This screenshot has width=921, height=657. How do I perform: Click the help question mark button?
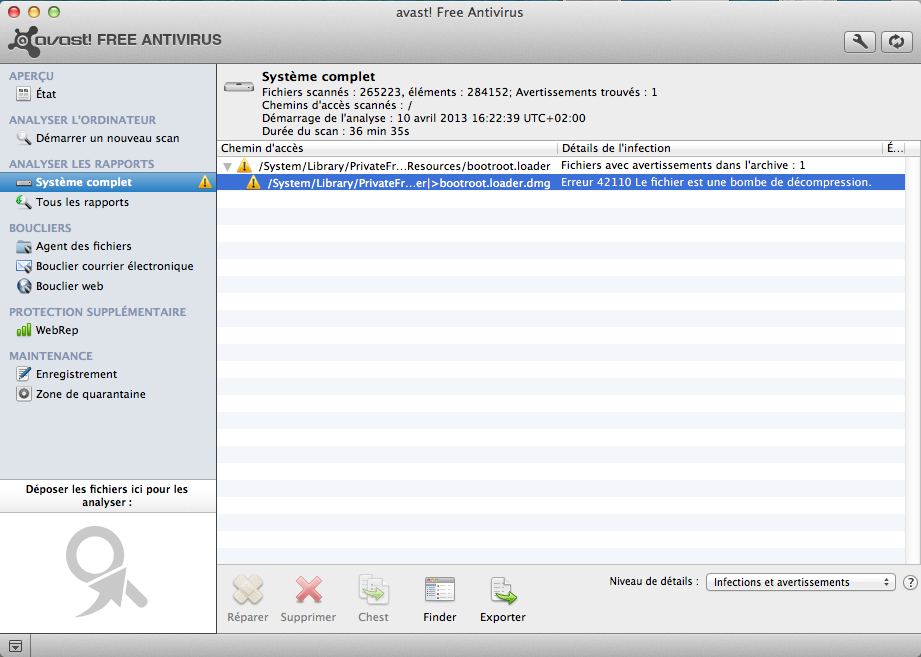(910, 582)
